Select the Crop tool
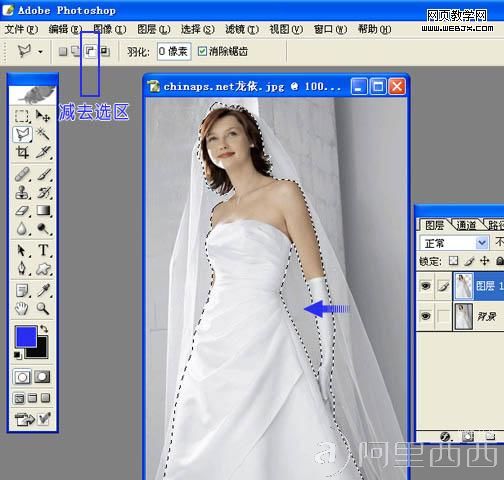This screenshot has height=480, width=504. [x=22, y=153]
